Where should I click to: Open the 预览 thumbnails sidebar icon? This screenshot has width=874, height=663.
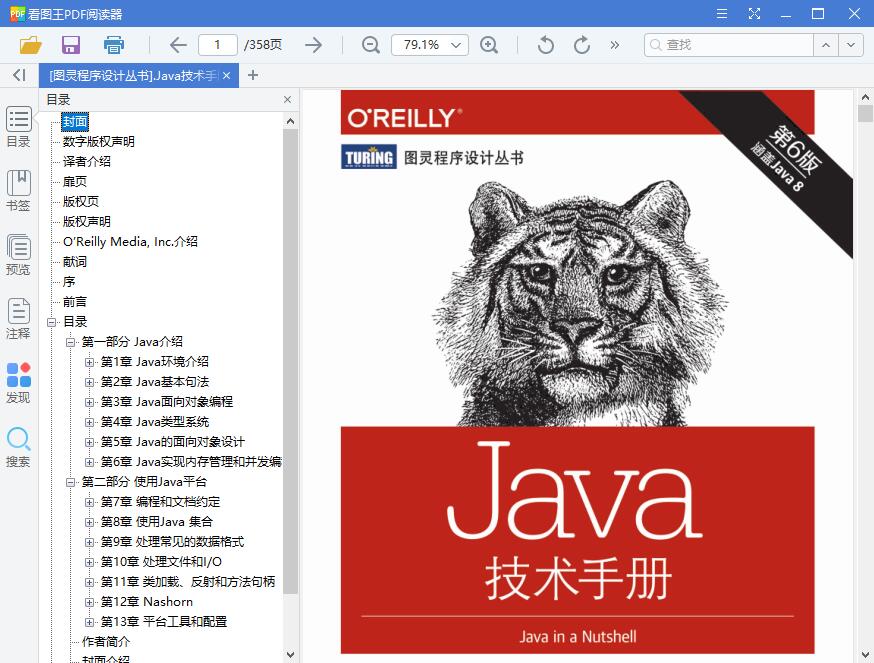tap(18, 255)
